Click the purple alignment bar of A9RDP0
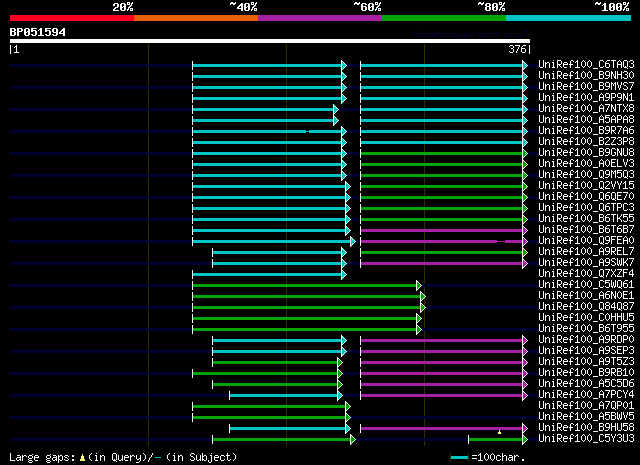This screenshot has height=465, width=640. [444, 340]
